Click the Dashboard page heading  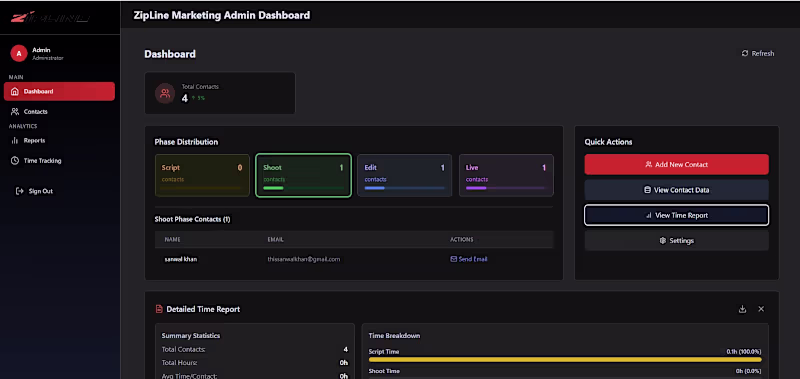170,54
